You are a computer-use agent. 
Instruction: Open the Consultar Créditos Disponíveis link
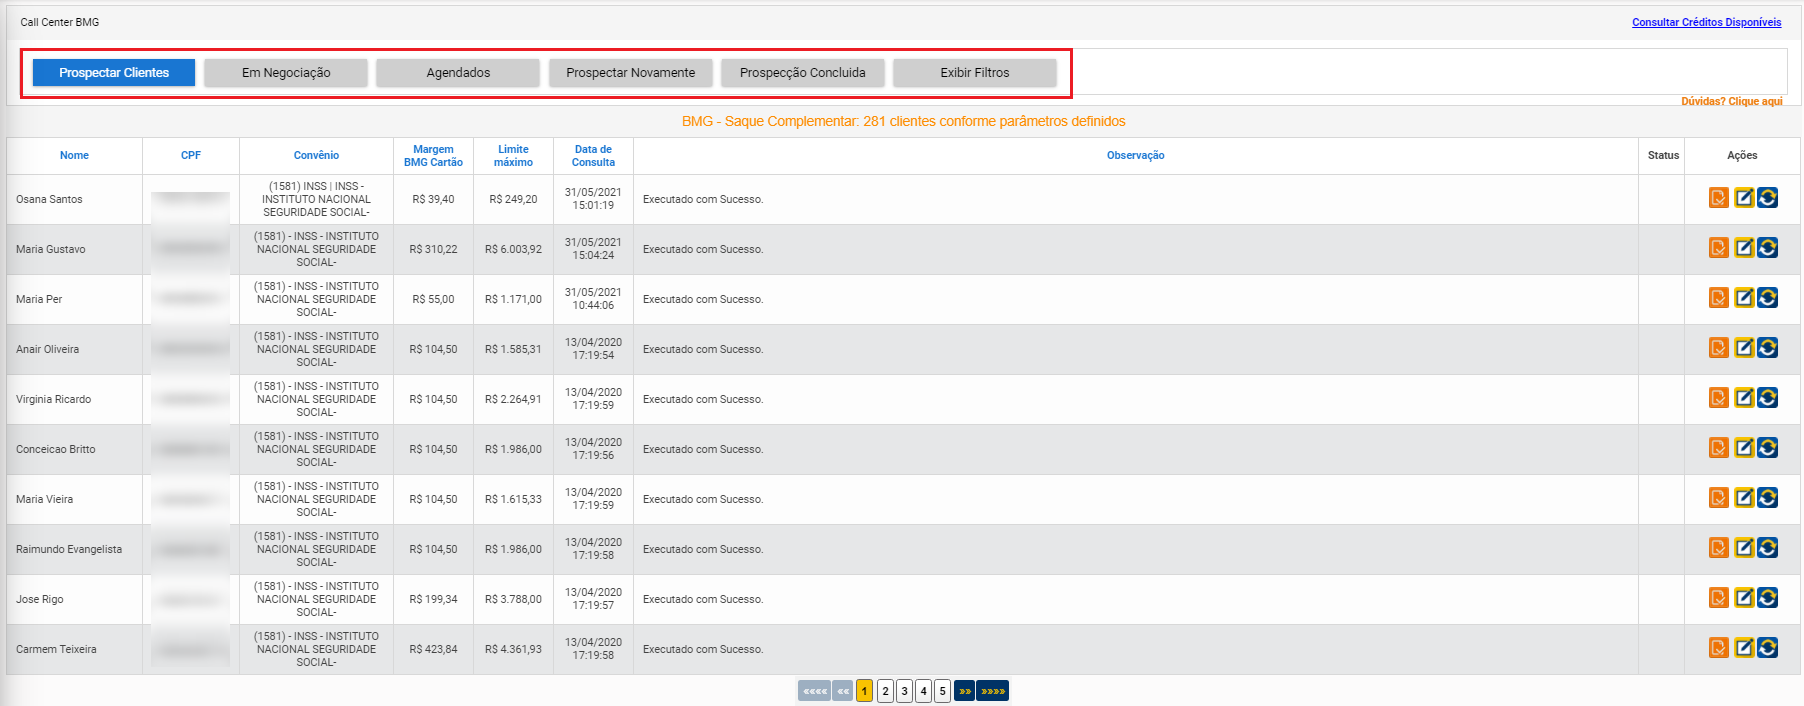click(x=1707, y=22)
